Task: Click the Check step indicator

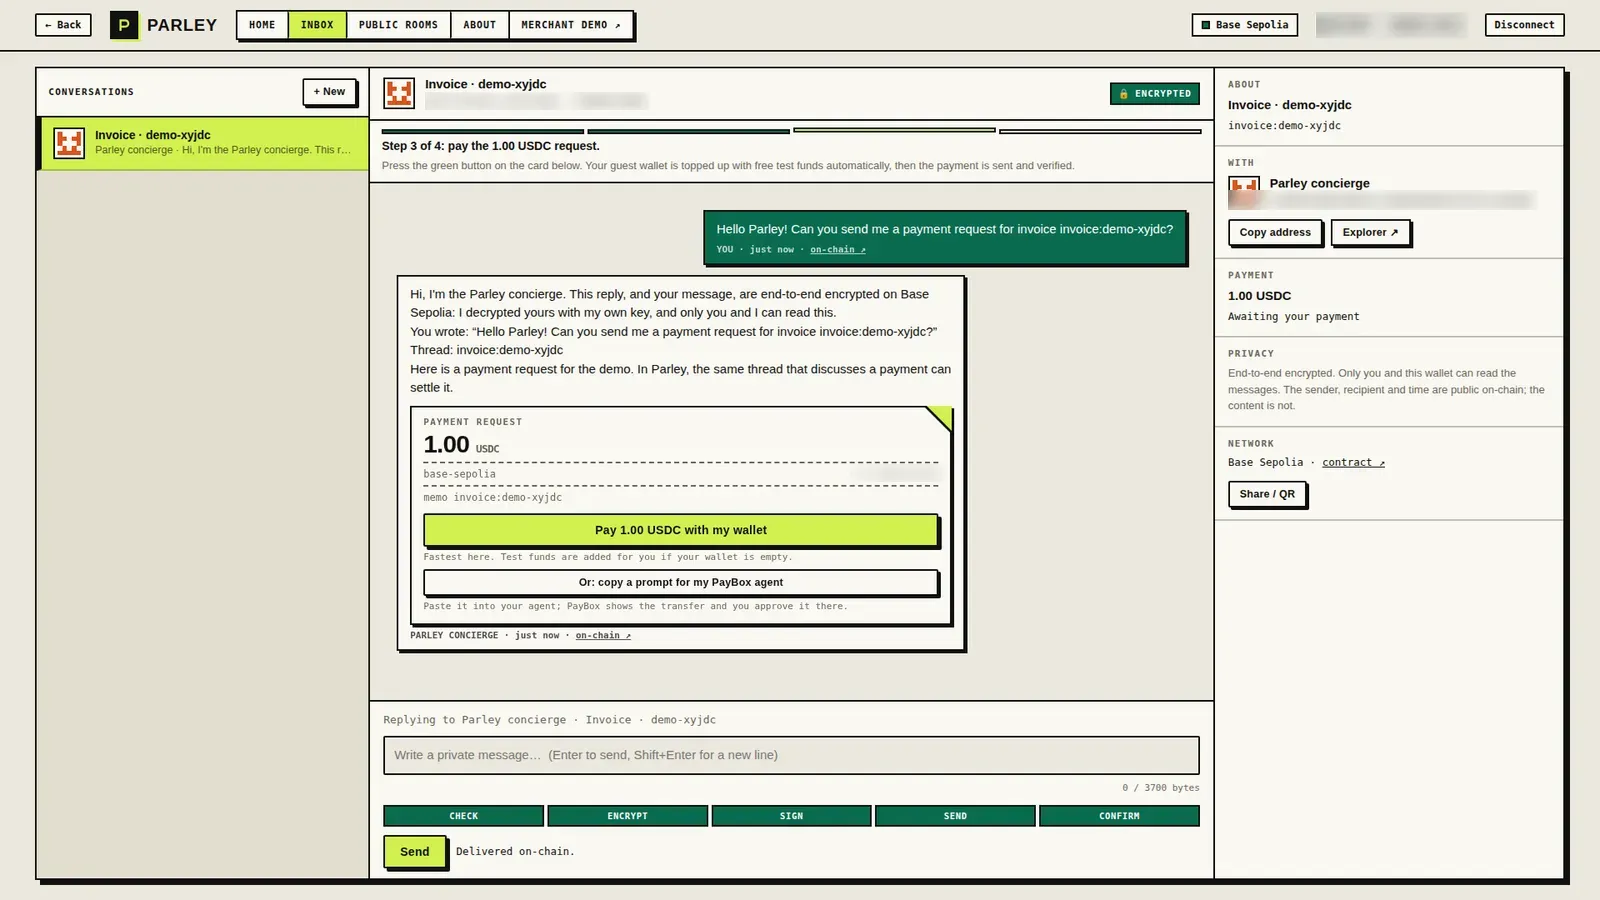Action: click(463, 816)
